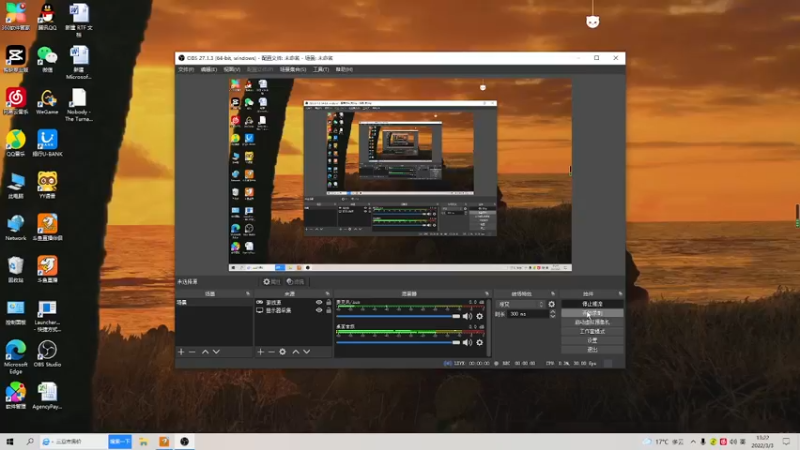Viewport: 800px width, 450px height.
Task: Open source properties gear in sources toolbar
Action: click(x=283, y=352)
